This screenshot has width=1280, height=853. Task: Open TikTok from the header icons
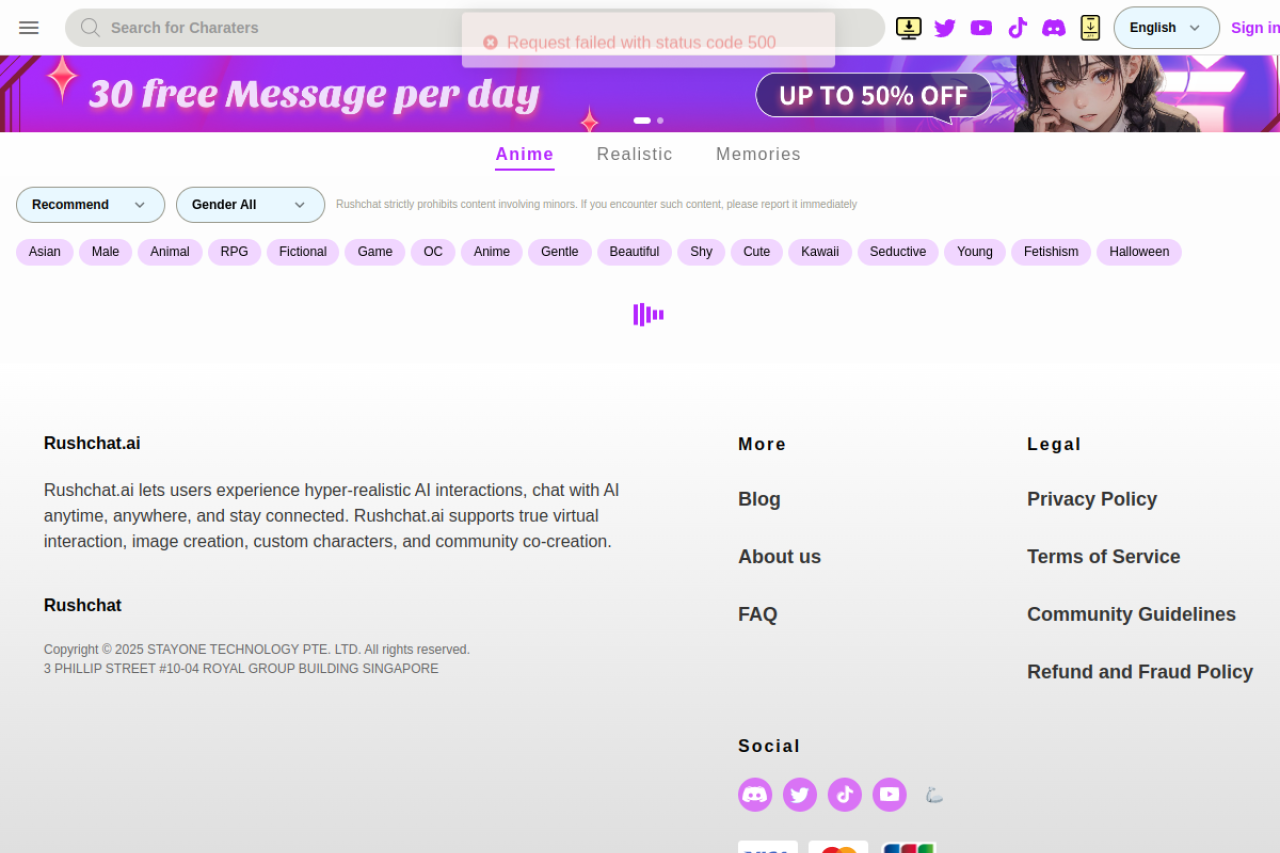tap(1017, 28)
